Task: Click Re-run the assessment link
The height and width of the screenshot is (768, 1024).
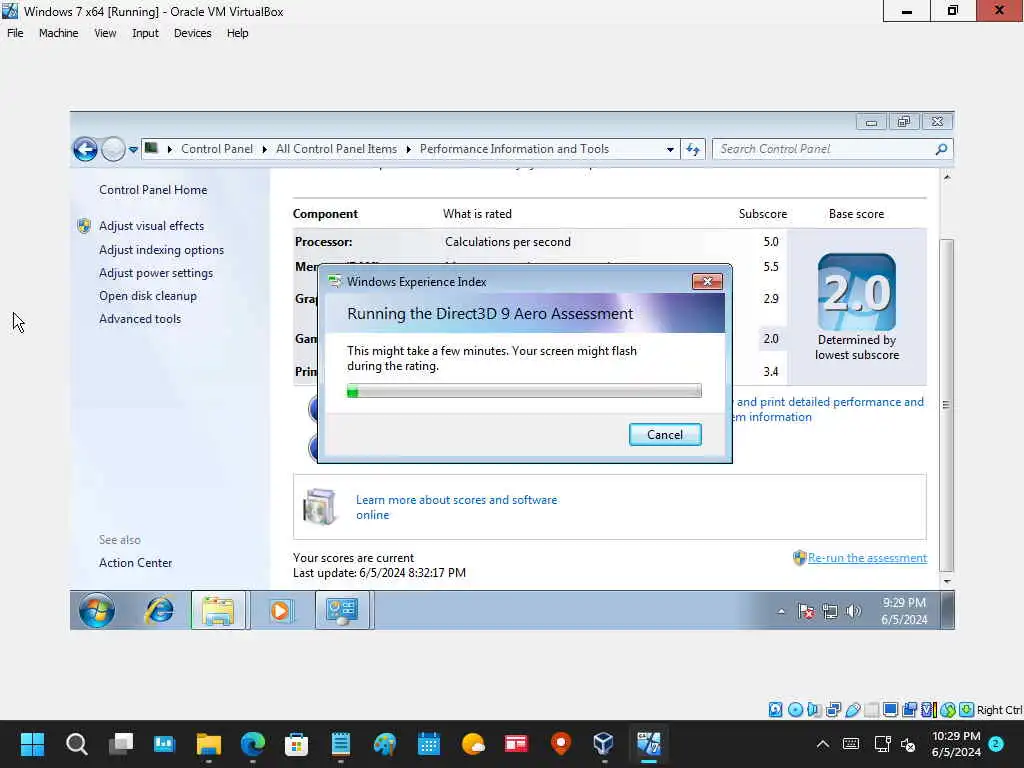Action: 867,558
